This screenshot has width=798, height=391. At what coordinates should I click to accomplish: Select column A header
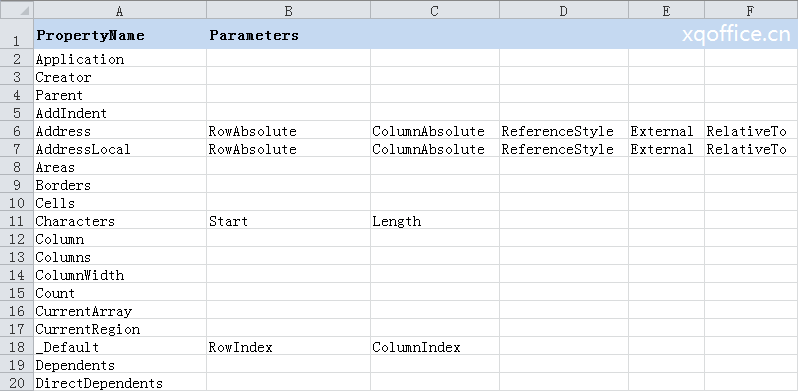click(x=120, y=10)
